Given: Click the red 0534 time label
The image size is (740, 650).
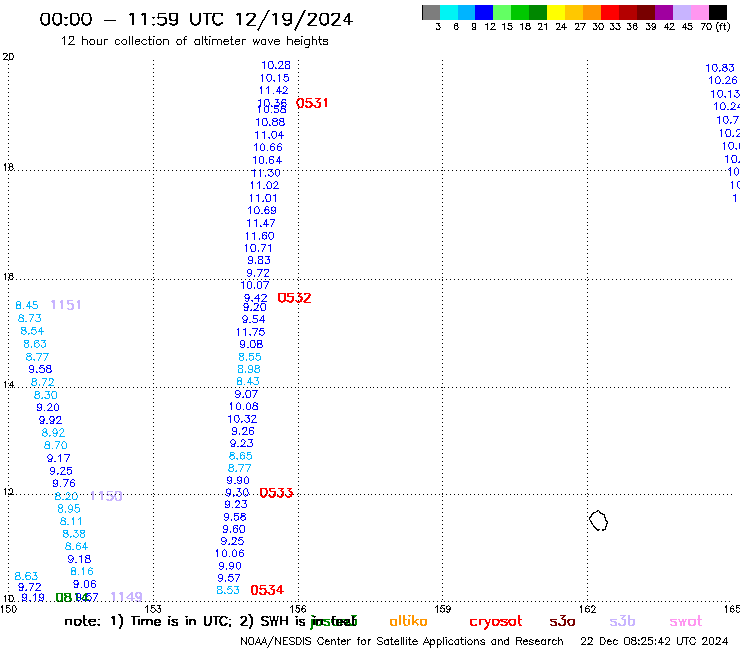Looking at the screenshot, I should click(267, 590).
